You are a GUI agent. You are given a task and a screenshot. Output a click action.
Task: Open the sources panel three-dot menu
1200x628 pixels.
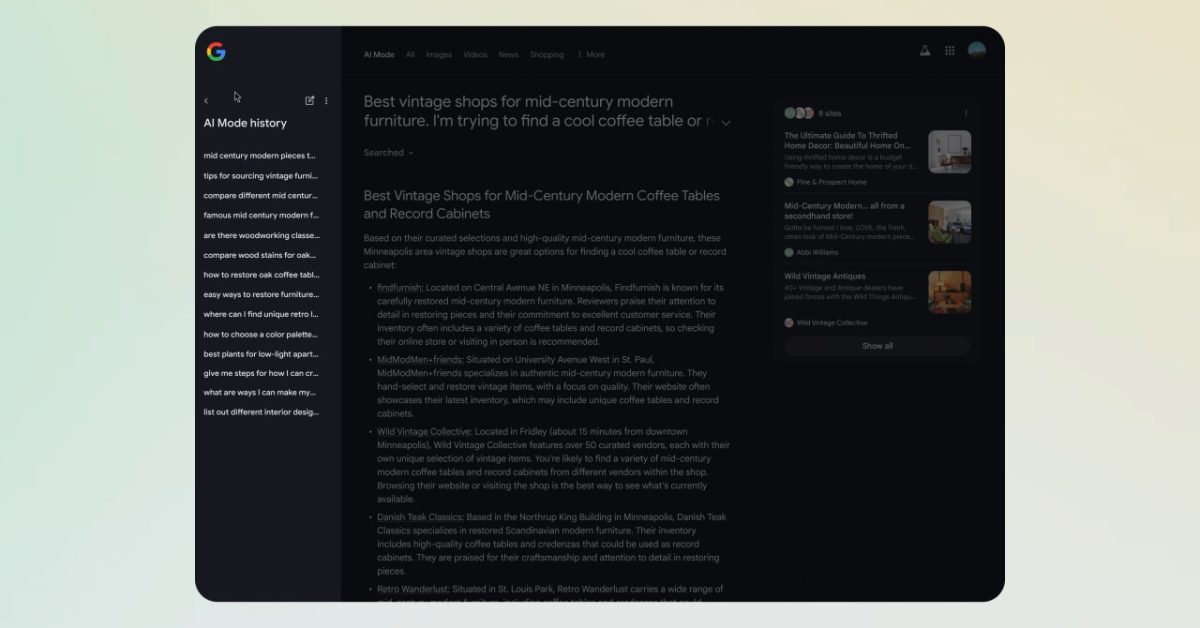coord(965,113)
